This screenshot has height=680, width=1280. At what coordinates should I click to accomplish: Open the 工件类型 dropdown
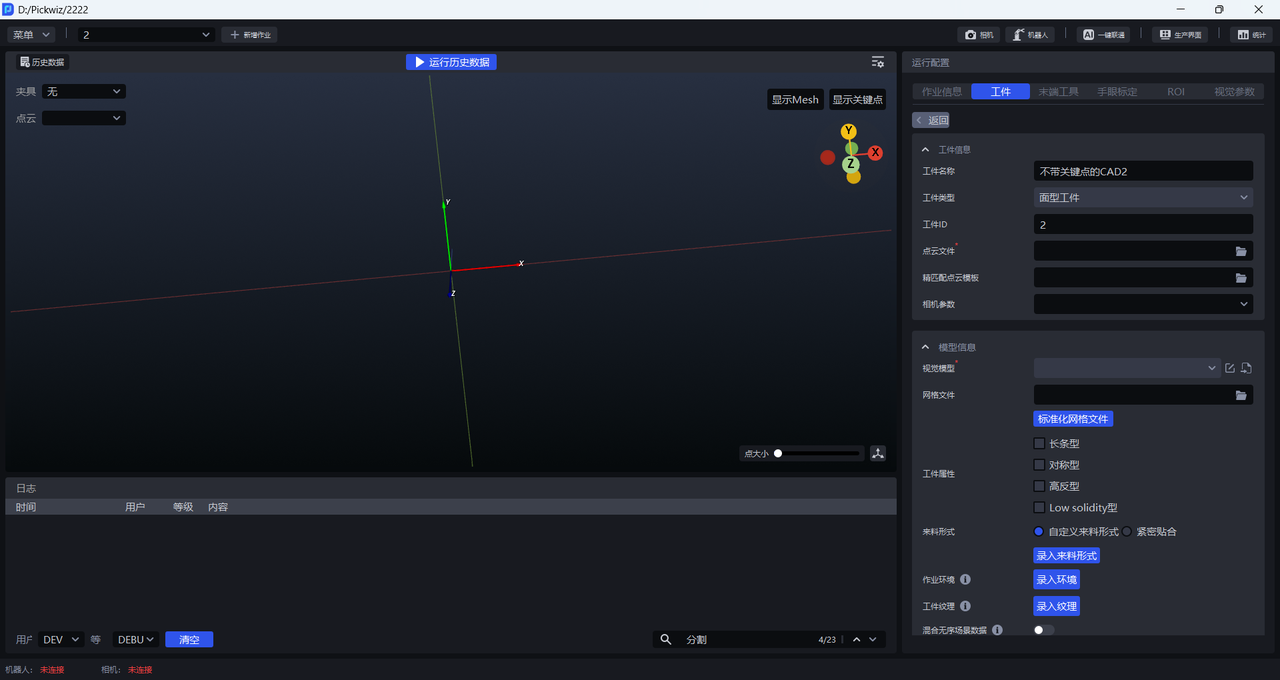(1142, 198)
